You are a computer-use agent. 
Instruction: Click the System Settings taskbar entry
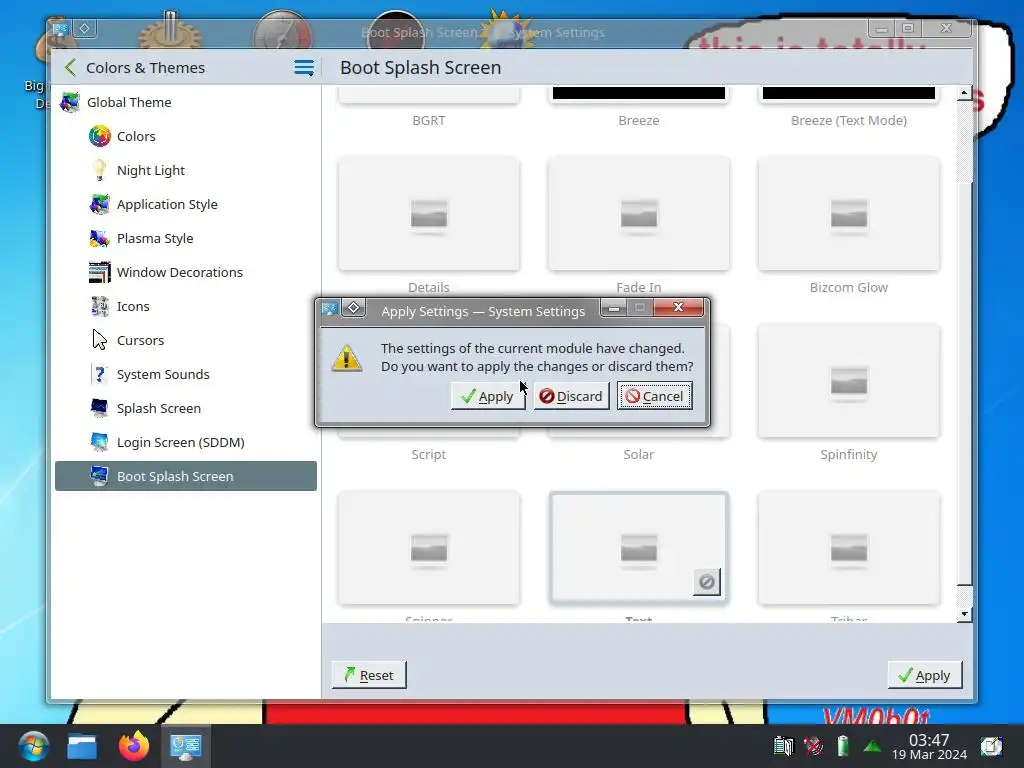point(185,746)
